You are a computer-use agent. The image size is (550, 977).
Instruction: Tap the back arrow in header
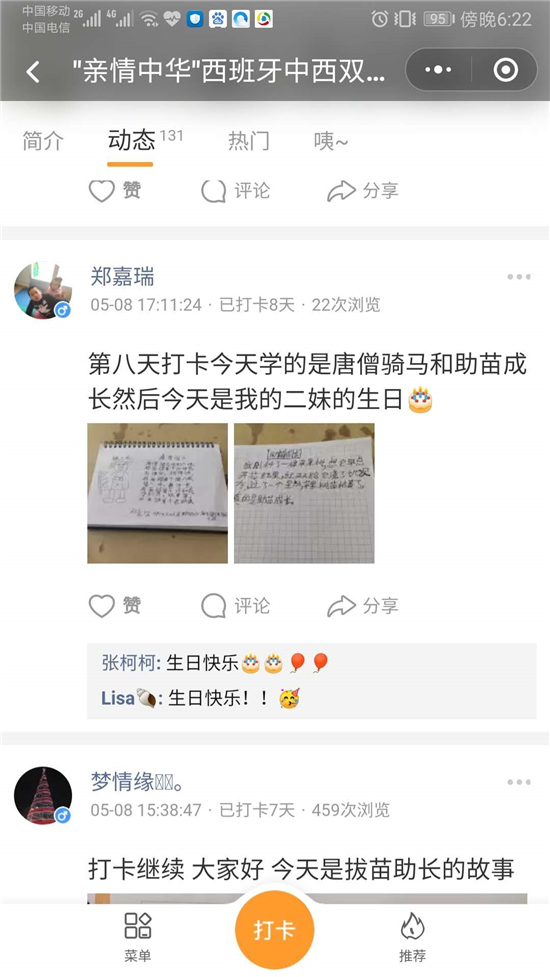(x=33, y=72)
